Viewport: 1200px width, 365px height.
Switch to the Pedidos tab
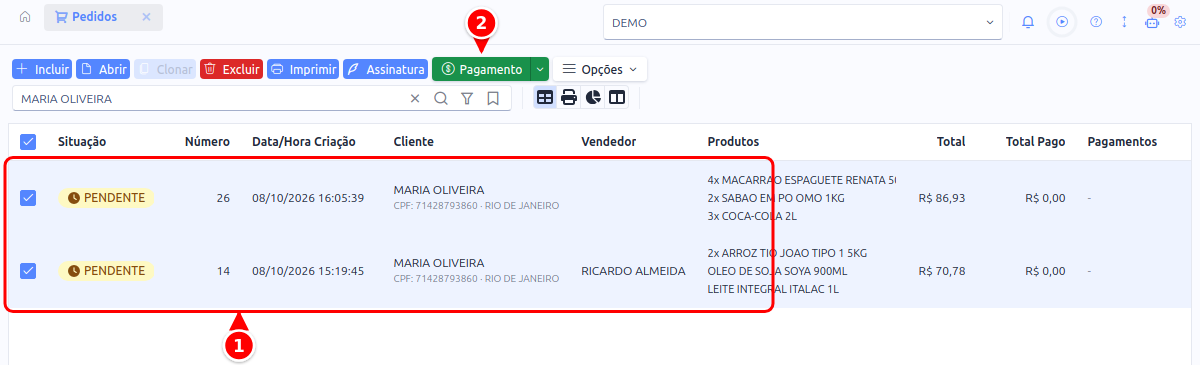click(x=86, y=17)
